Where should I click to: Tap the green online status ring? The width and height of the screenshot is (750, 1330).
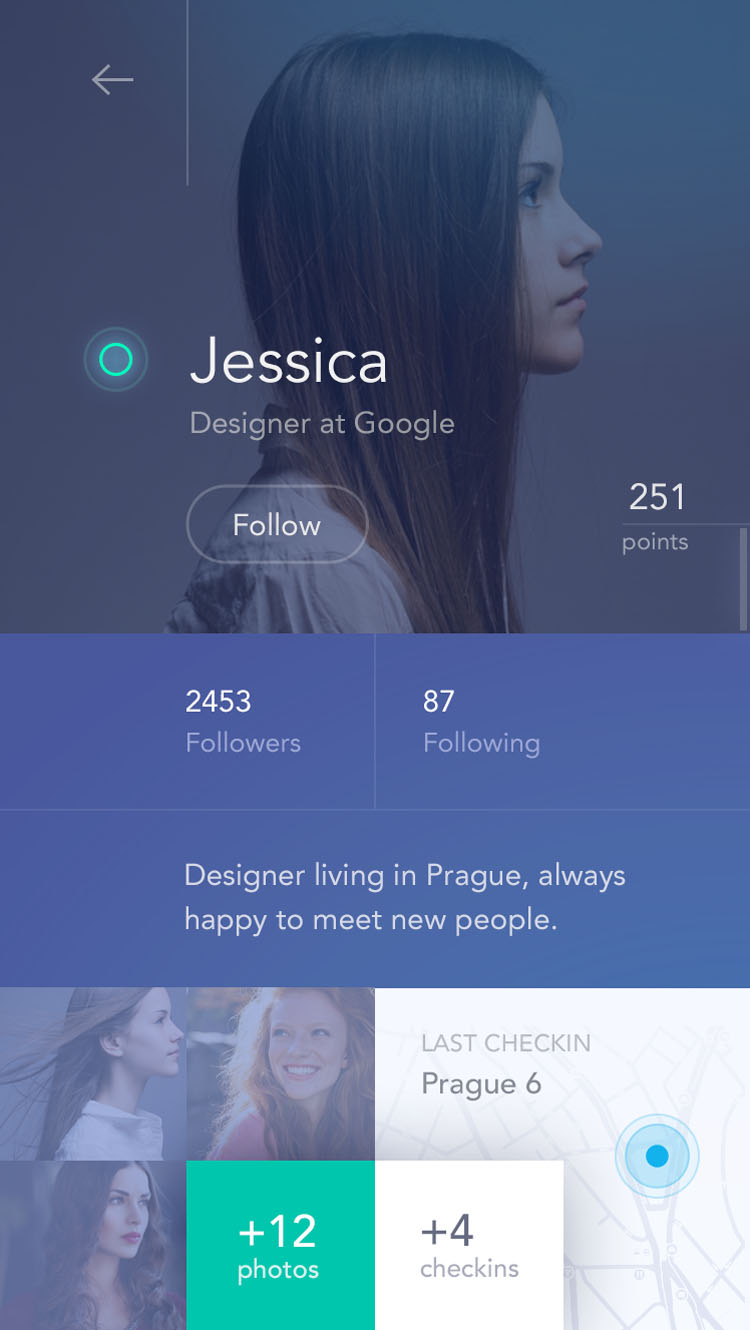click(x=116, y=359)
